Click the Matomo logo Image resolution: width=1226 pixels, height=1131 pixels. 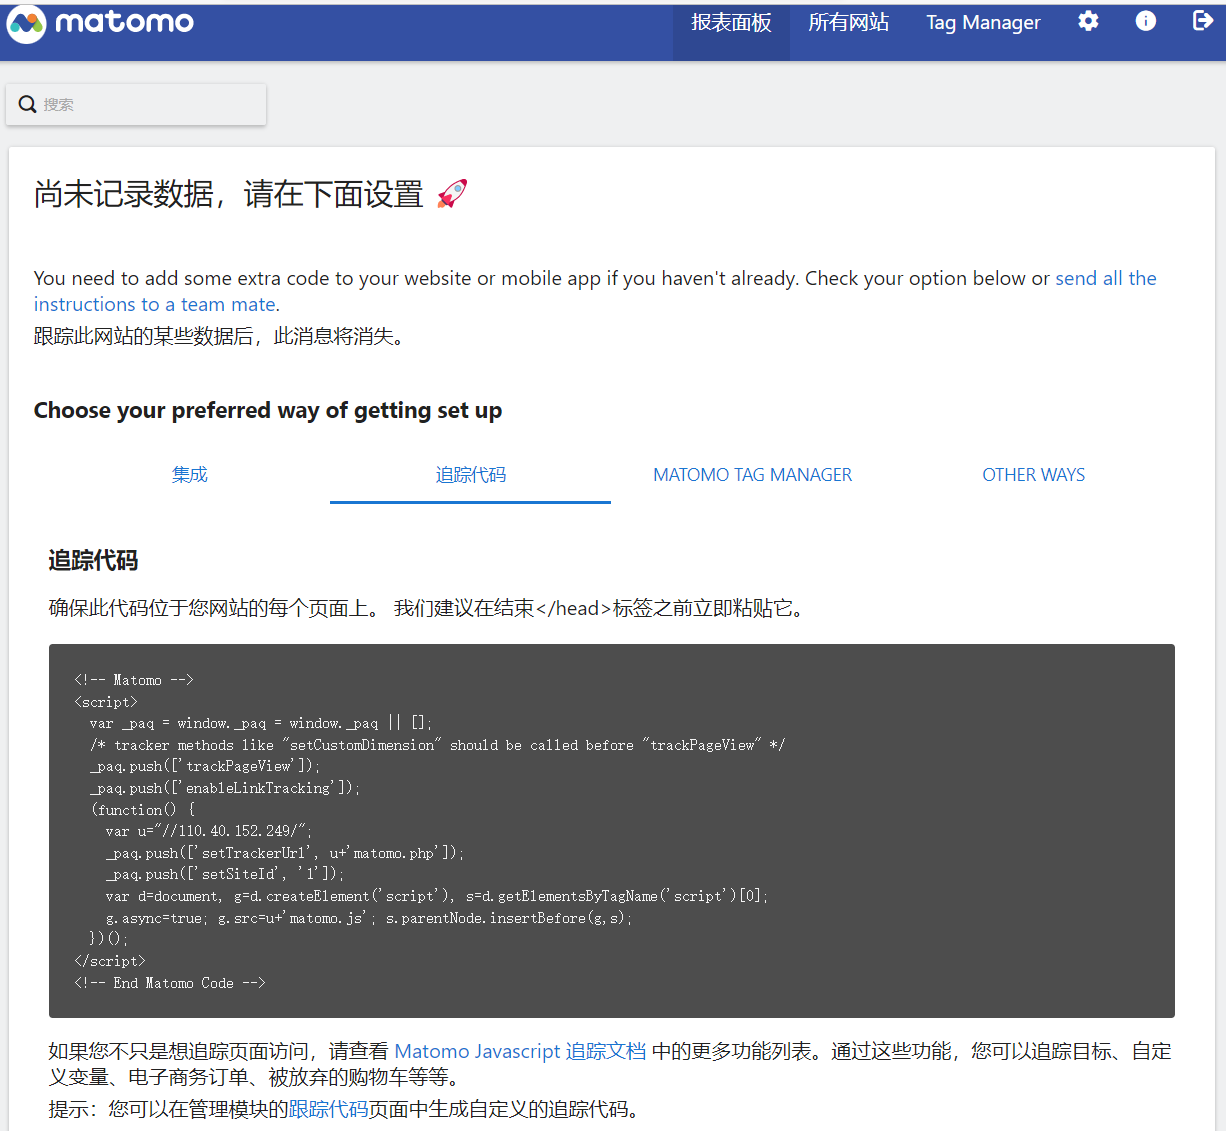tap(100, 23)
